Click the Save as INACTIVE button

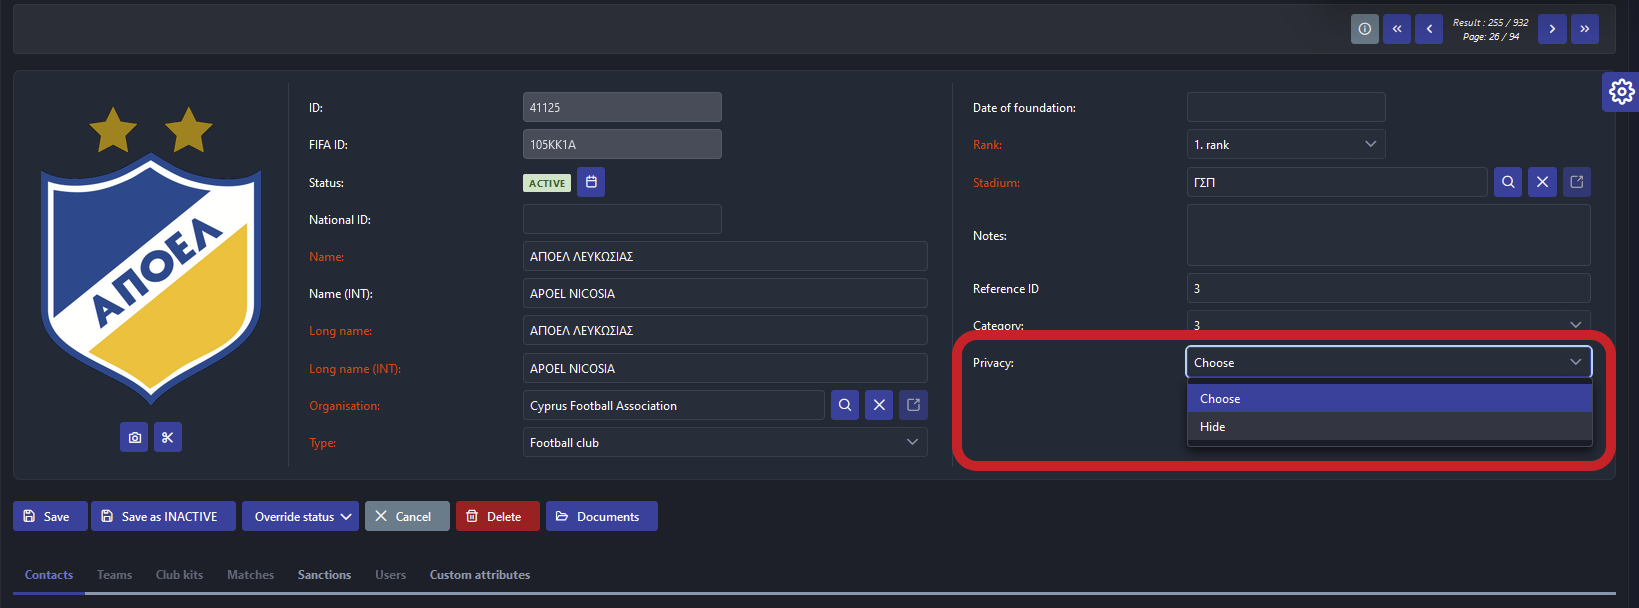tap(163, 516)
